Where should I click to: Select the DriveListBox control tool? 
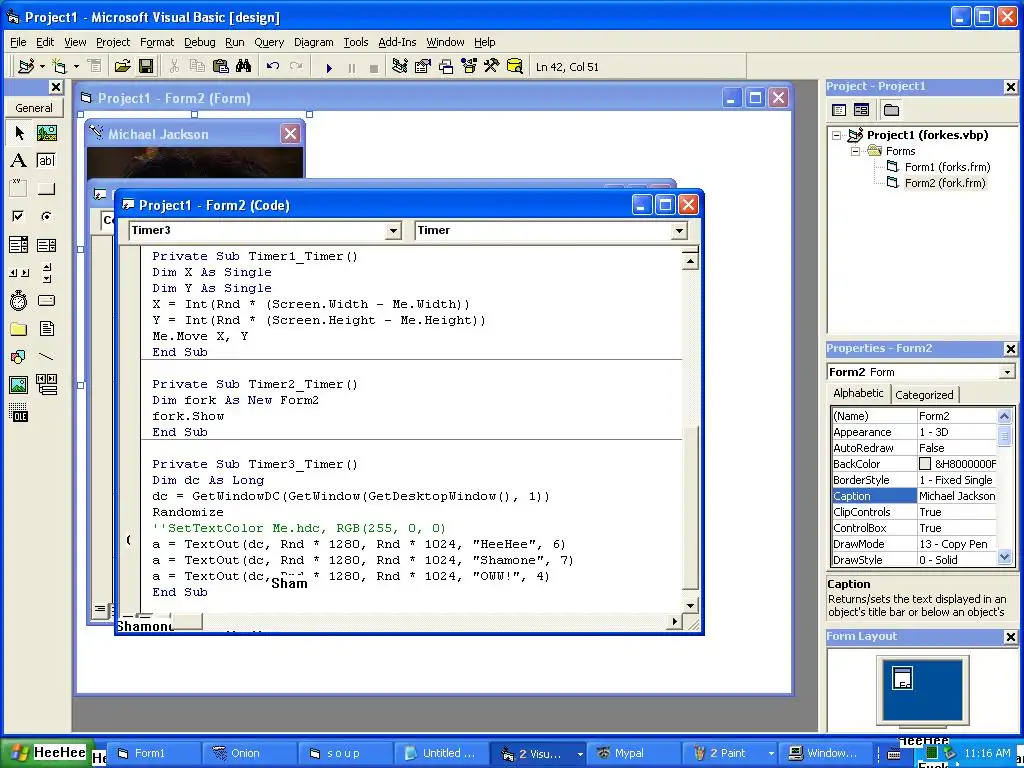[x=46, y=301]
